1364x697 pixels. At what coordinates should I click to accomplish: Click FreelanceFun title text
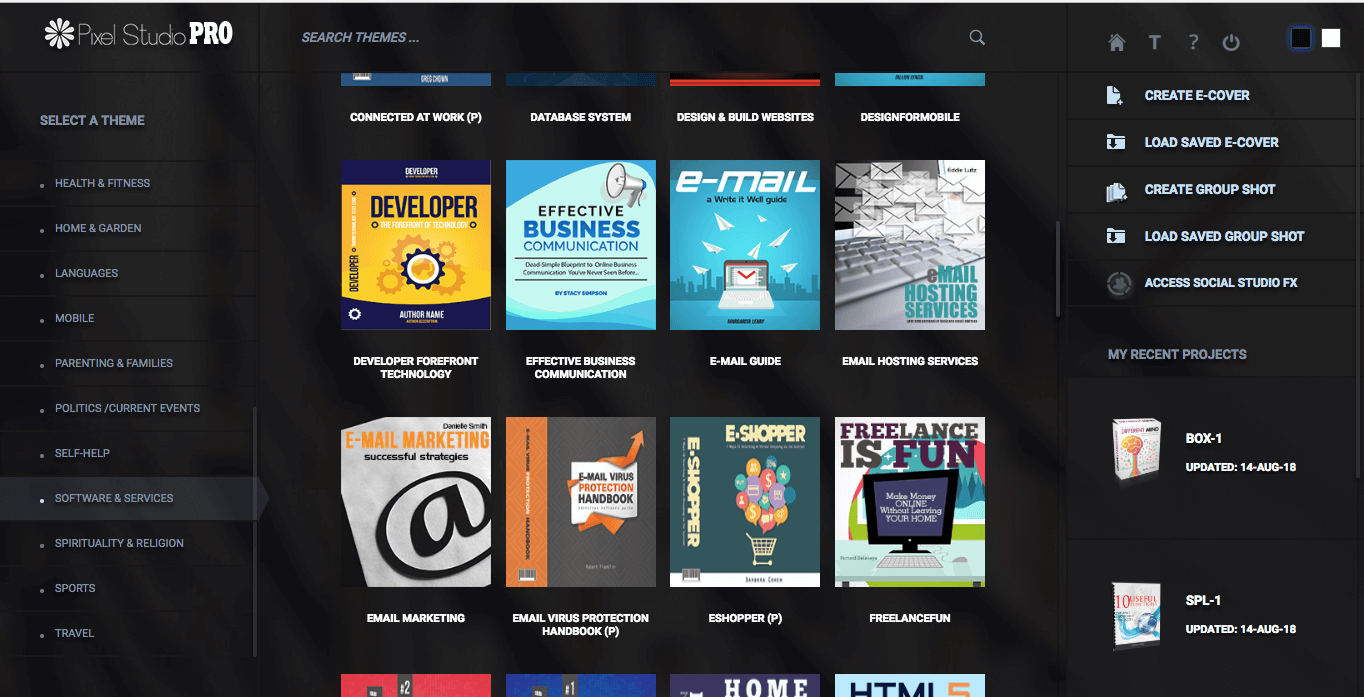coord(910,618)
